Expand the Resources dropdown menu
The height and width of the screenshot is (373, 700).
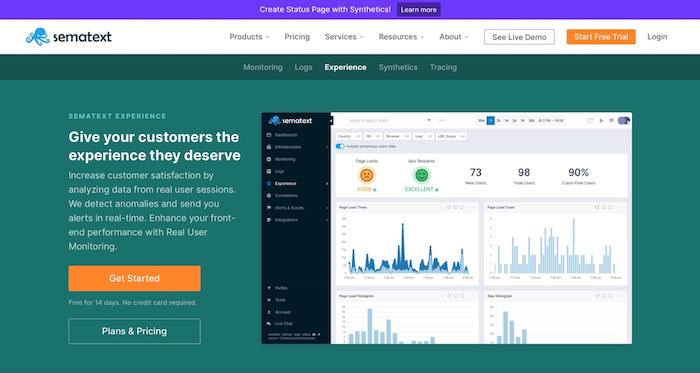[401, 37]
